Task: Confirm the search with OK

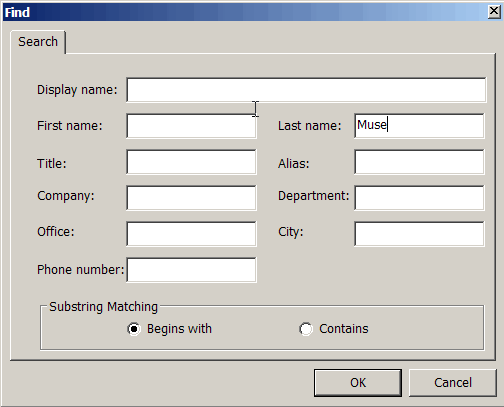Action: point(358,383)
